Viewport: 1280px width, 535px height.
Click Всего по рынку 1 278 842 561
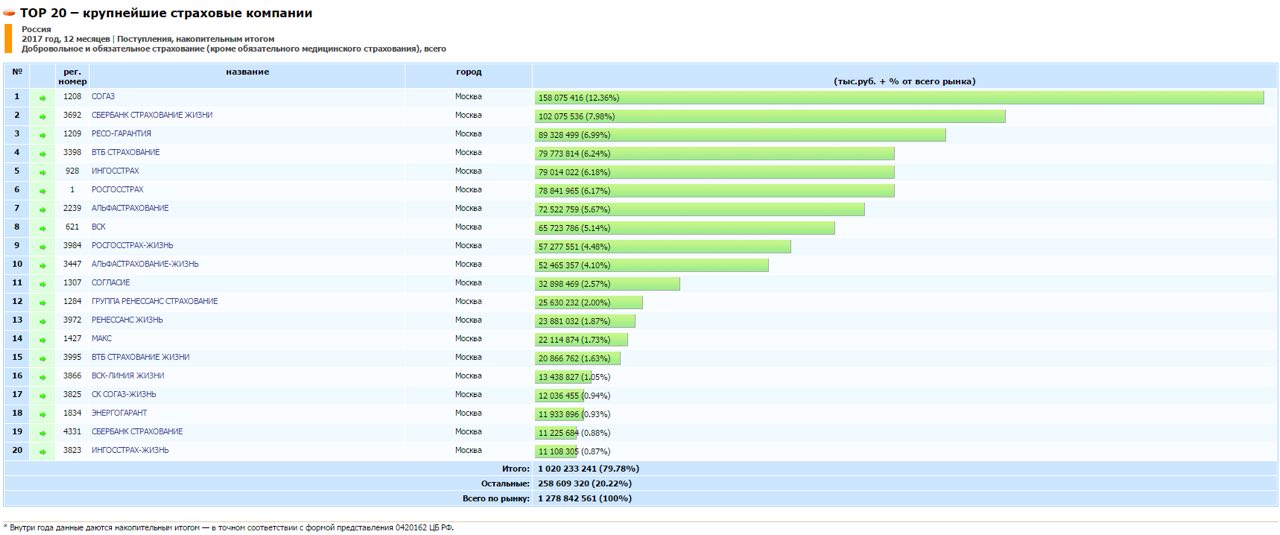(x=584, y=498)
